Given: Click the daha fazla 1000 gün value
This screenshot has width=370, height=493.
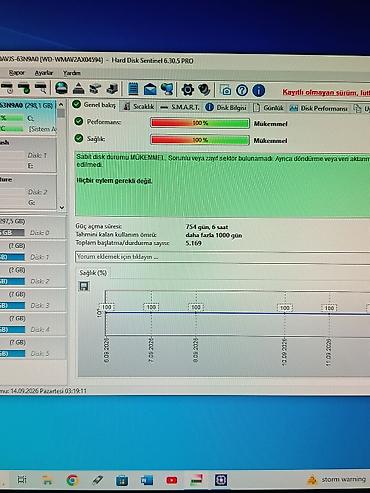Looking at the screenshot, I should tap(214, 235).
